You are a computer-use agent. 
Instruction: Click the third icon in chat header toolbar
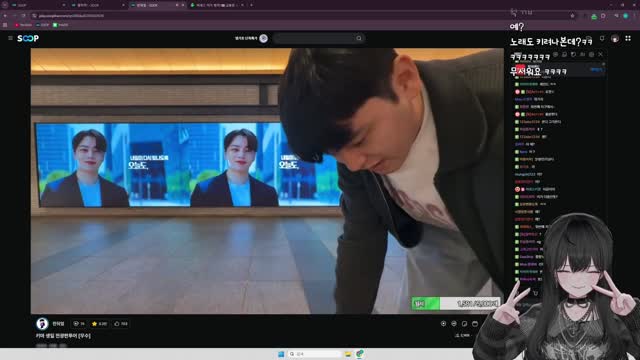click(x=573, y=54)
